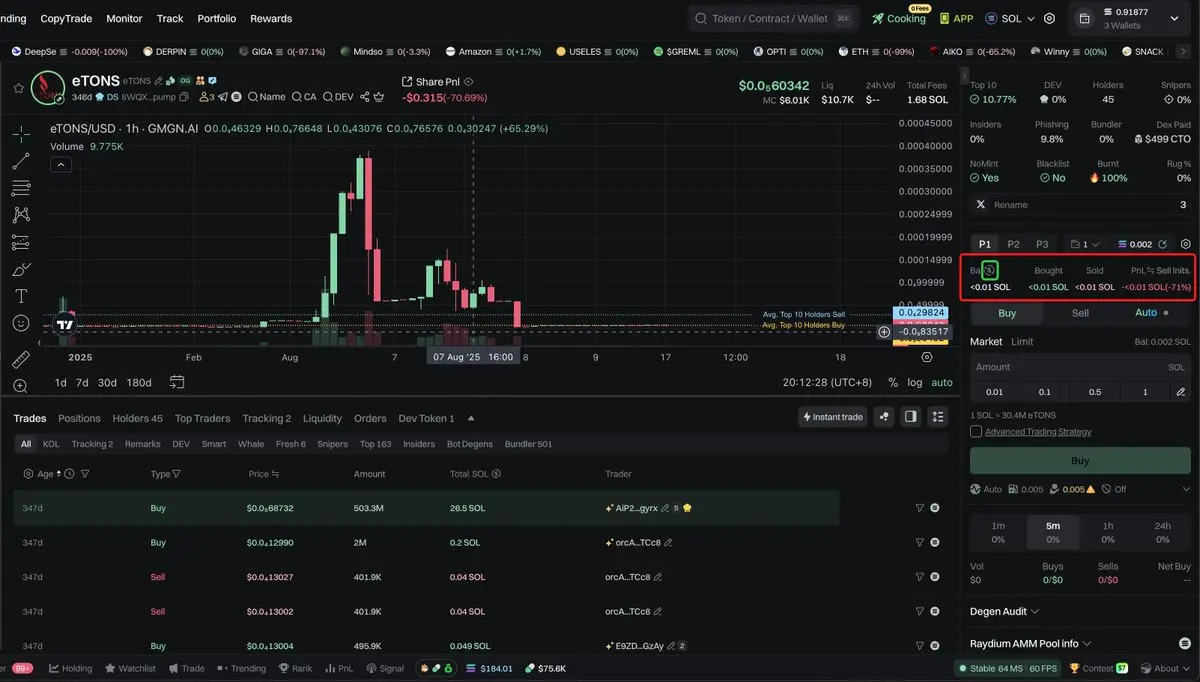Focus the Token / Contract / Wallet search
The image size is (1200, 682).
(773, 18)
